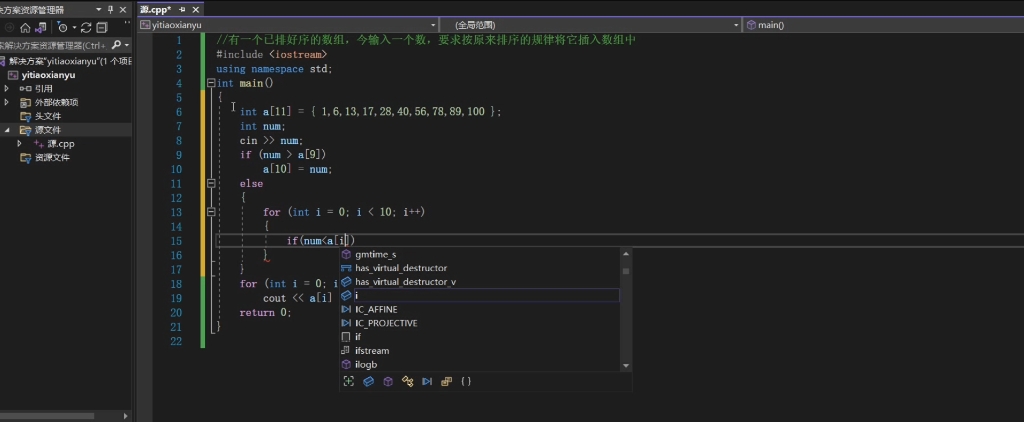
Task: Click the Home icon in Solution Explorer toolbar
Action: tap(25, 27)
